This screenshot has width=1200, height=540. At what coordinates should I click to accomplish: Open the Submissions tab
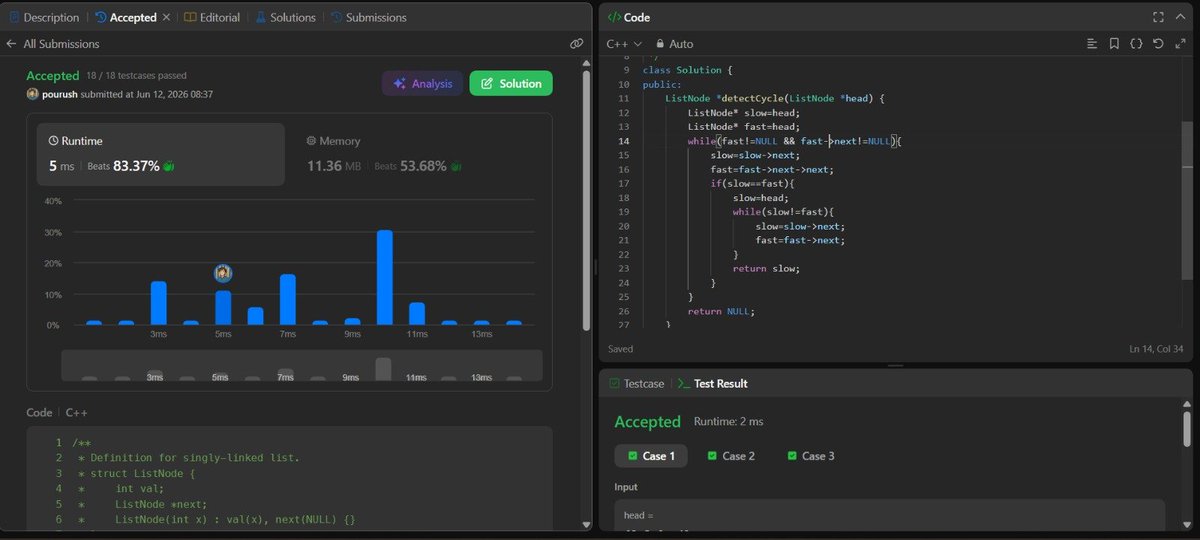[x=368, y=17]
